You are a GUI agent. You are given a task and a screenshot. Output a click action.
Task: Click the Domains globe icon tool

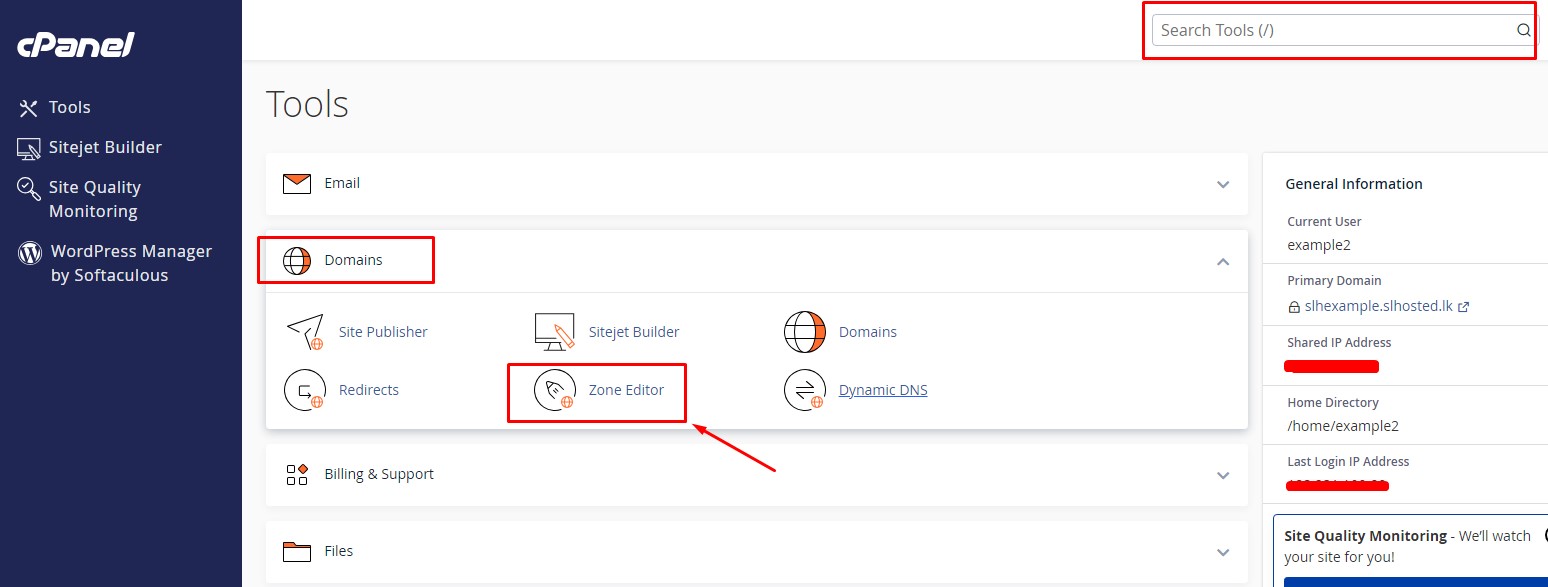[805, 332]
